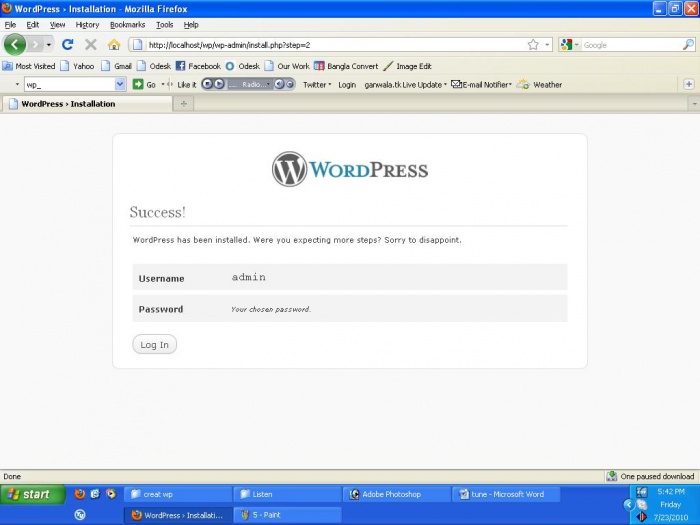Screen dimensions: 700x525
Task: Open the Facebook bookmark
Action: coord(198,66)
